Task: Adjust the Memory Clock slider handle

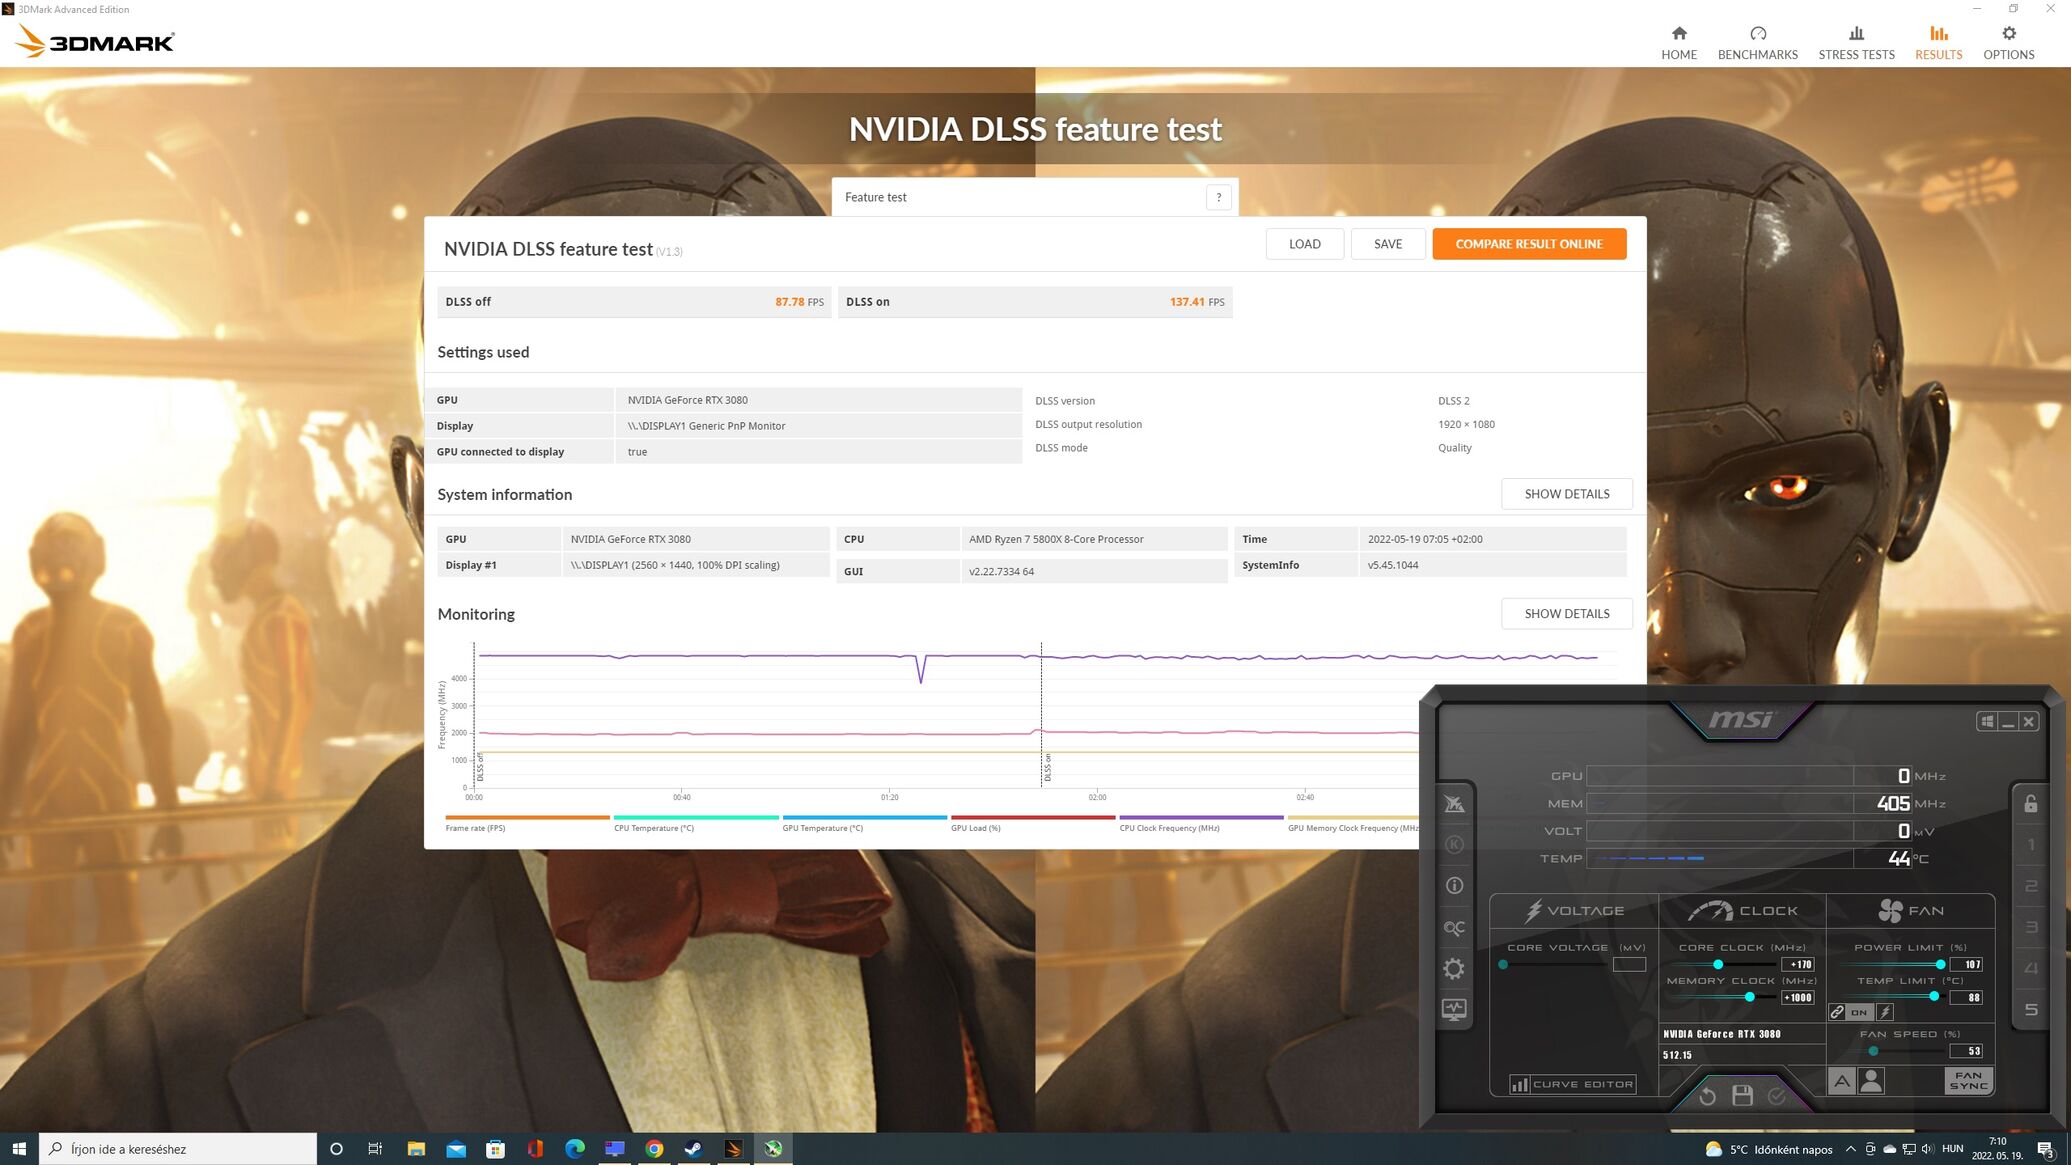Action: [1749, 998]
